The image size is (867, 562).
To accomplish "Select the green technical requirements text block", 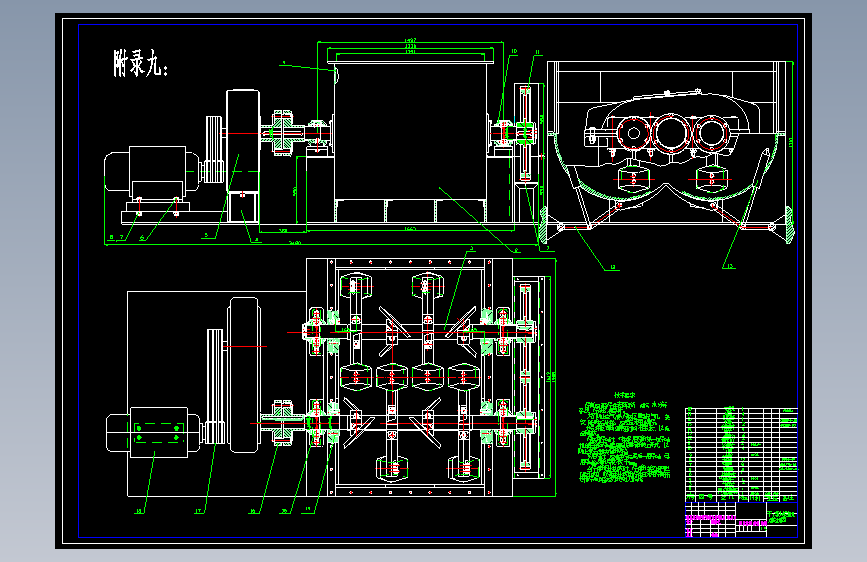I will 625,438.
